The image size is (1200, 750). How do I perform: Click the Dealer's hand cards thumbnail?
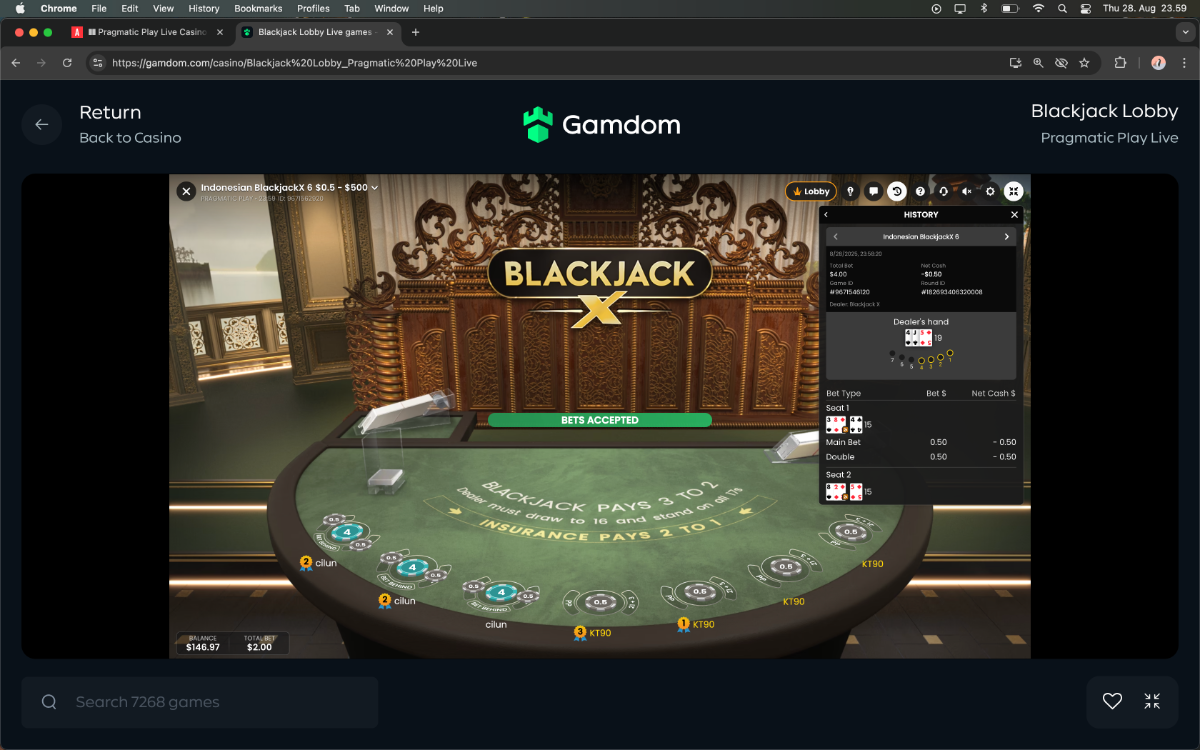[x=918, y=337]
